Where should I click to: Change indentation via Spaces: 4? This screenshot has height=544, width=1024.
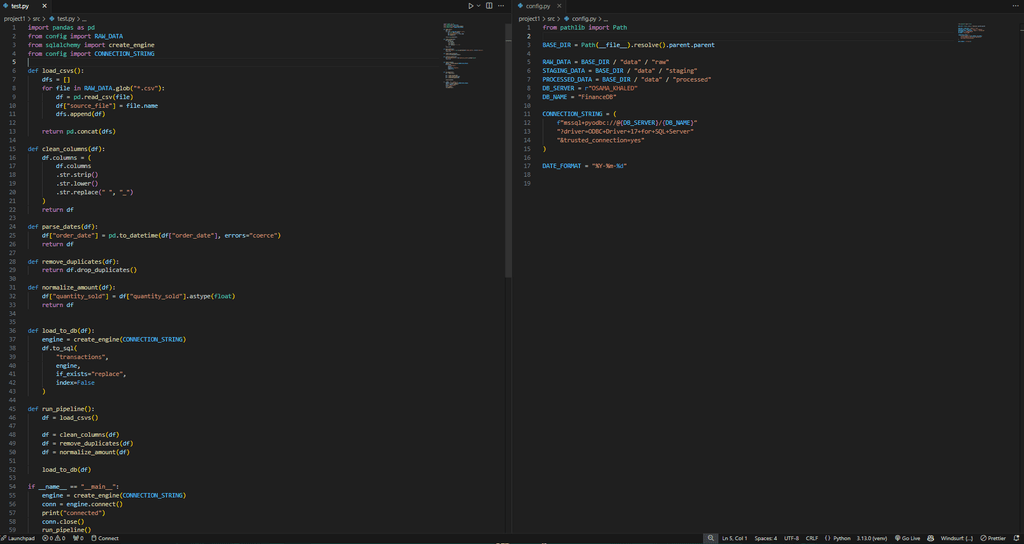(765, 538)
